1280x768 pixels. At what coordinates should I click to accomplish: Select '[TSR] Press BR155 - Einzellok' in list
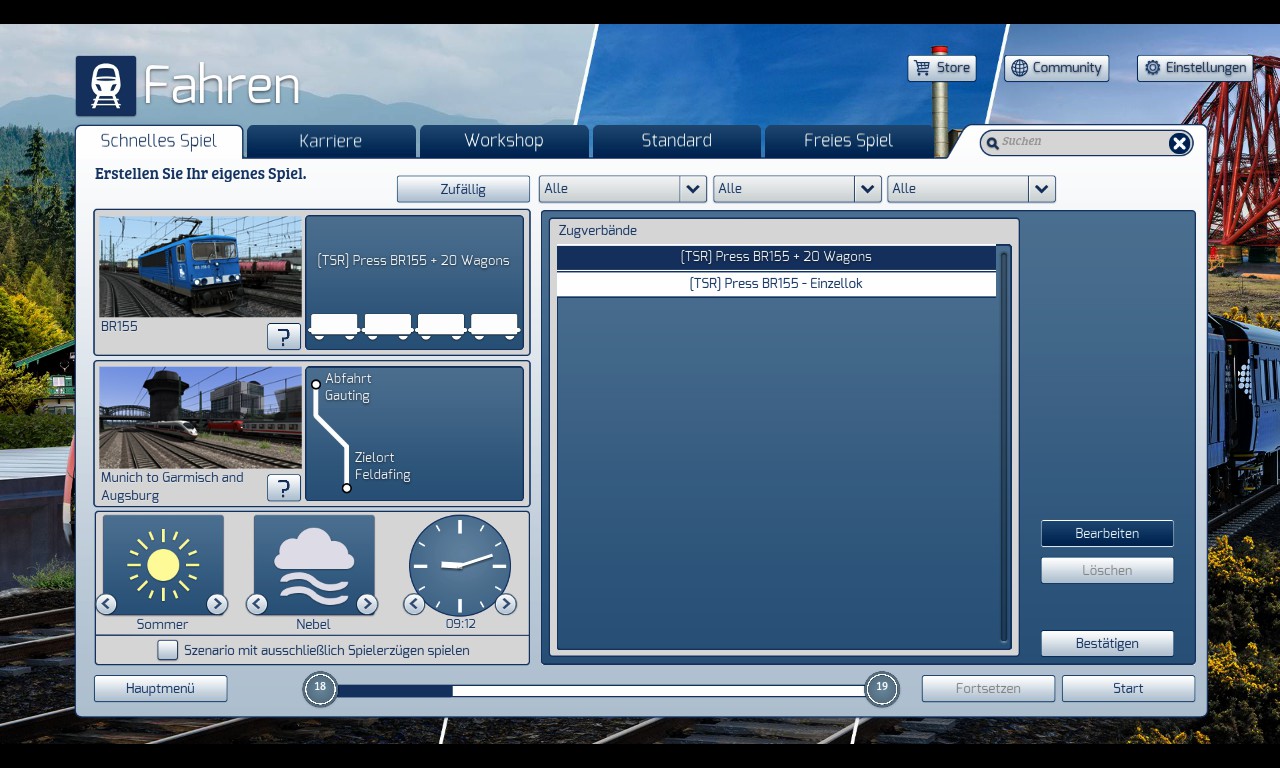(x=776, y=284)
